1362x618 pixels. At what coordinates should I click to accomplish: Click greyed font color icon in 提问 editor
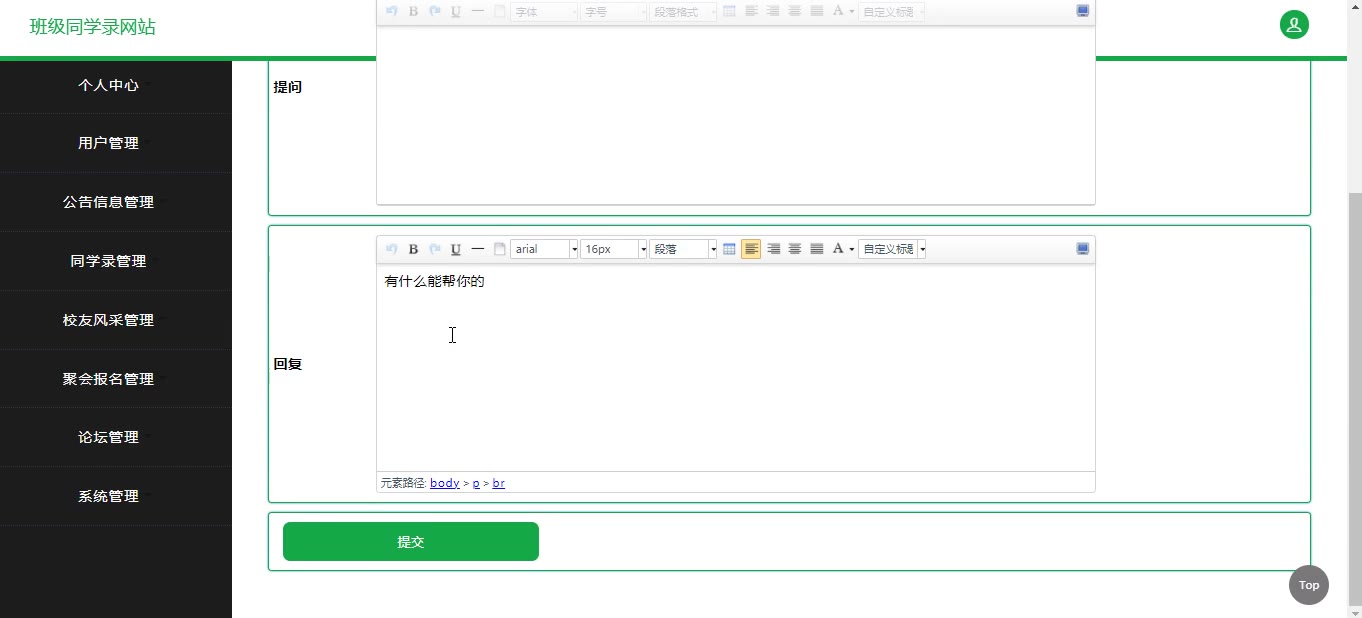point(838,12)
